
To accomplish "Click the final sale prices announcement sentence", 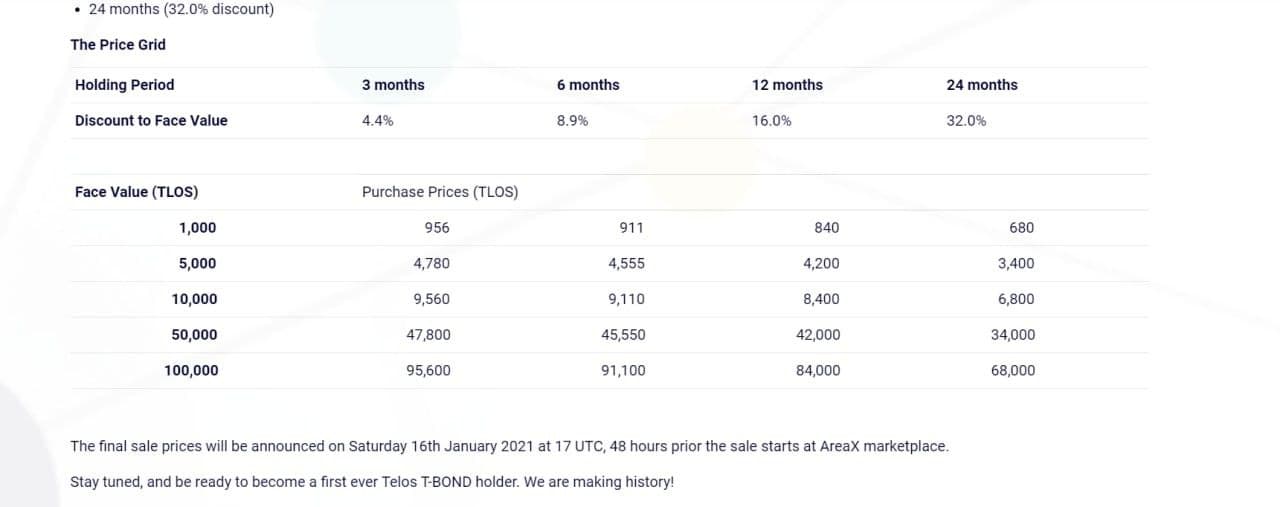I will (509, 446).
